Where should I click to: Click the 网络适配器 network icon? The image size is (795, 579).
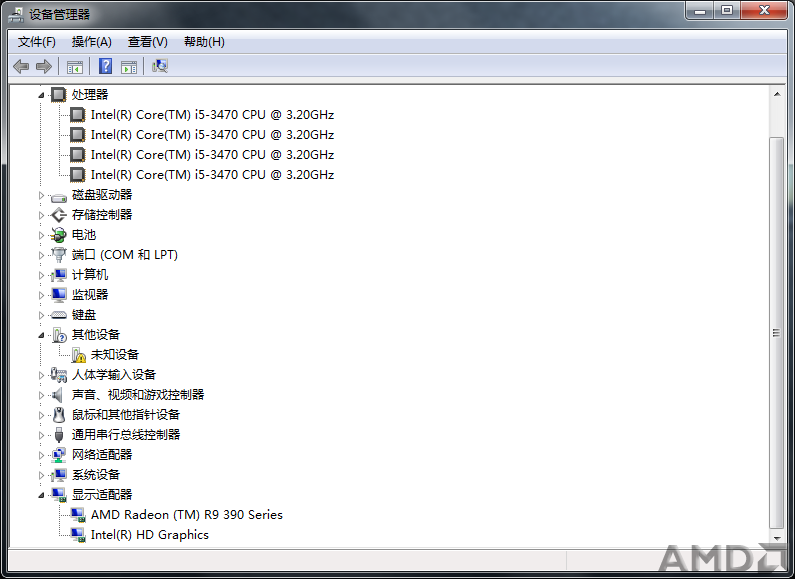pyautogui.click(x=59, y=455)
